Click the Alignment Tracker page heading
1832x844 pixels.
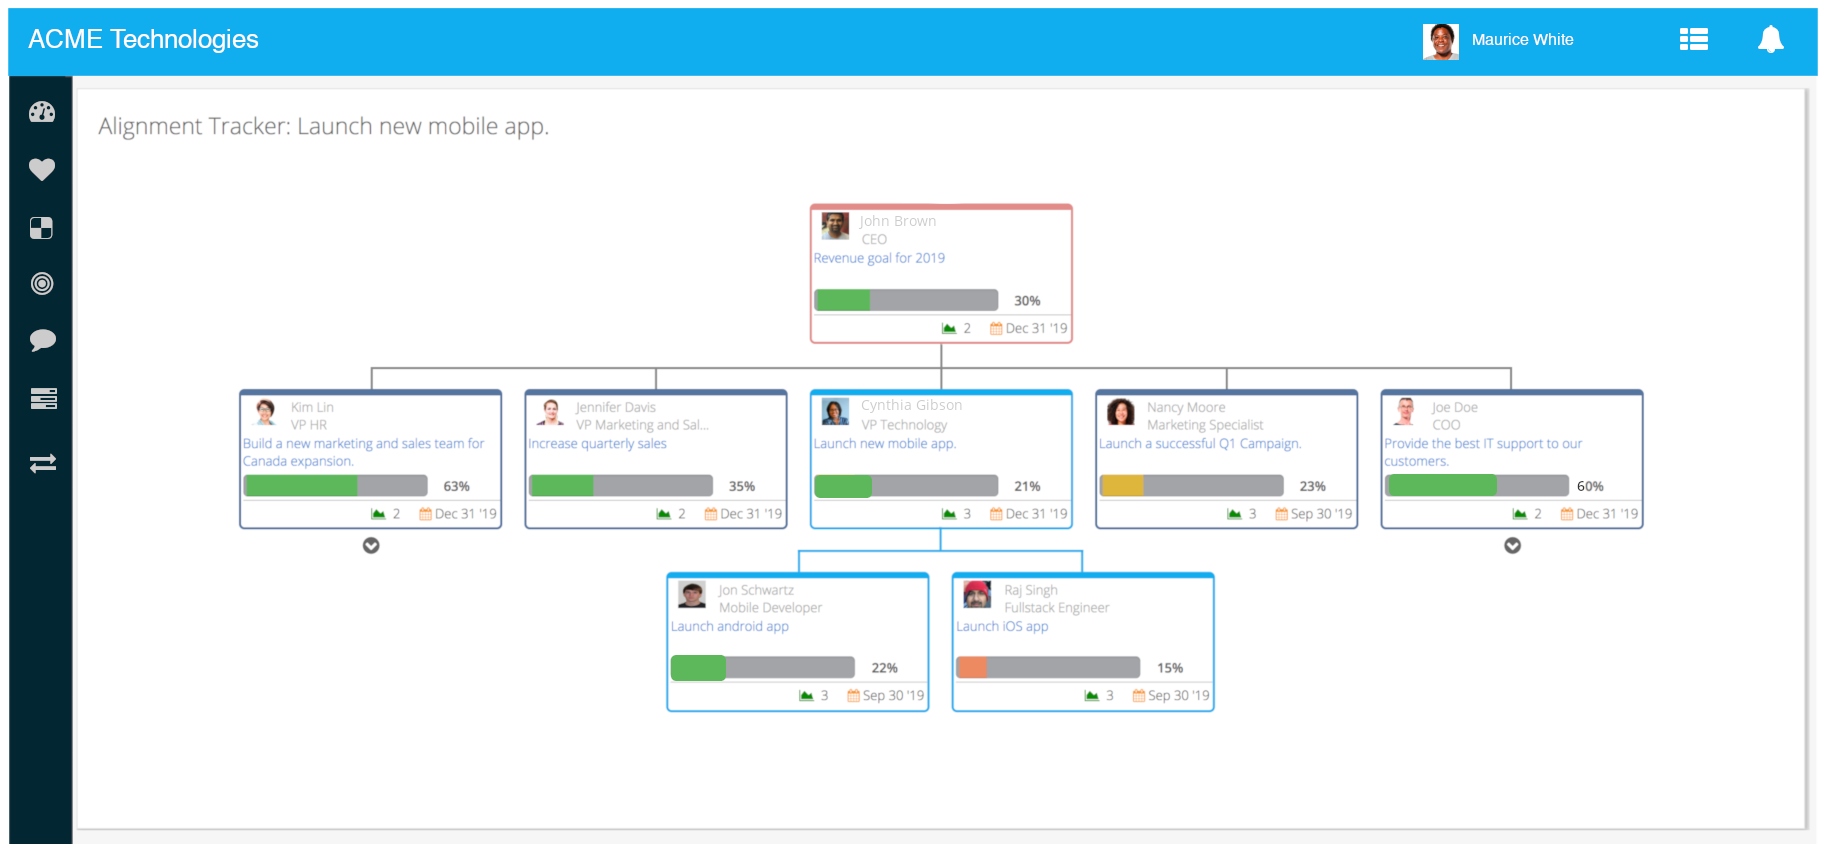(x=323, y=126)
